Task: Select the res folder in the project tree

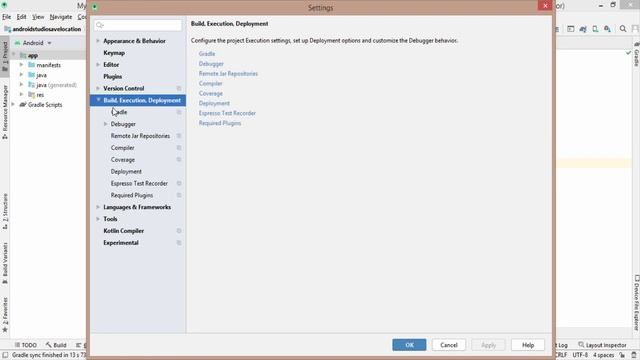Action: pyautogui.click(x=40, y=95)
